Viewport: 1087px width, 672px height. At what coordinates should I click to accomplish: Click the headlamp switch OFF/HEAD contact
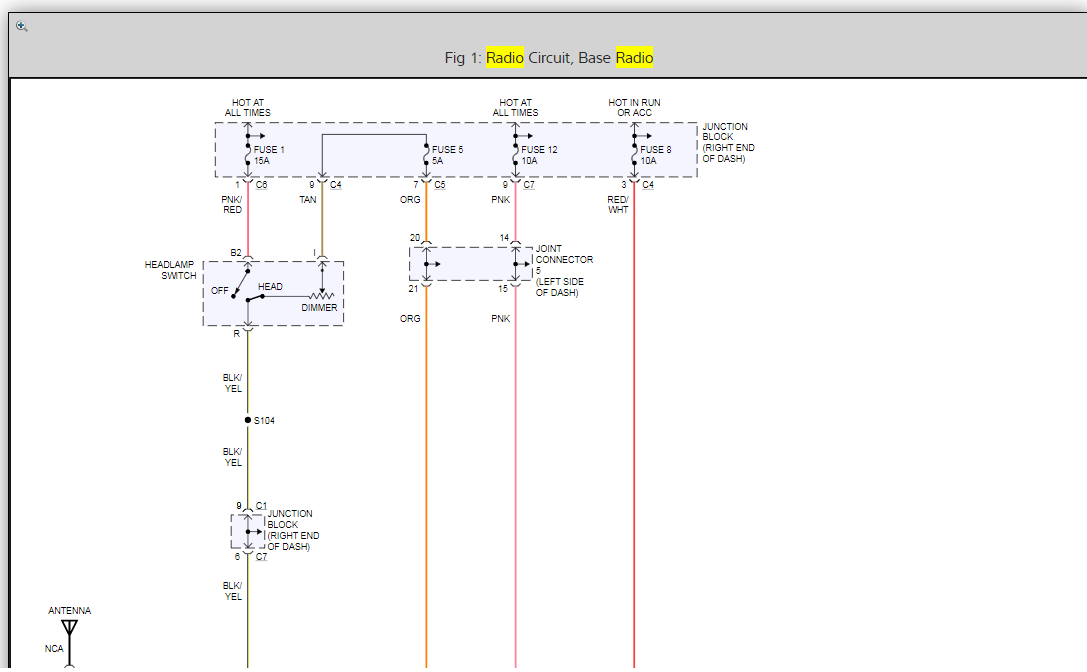(x=243, y=288)
